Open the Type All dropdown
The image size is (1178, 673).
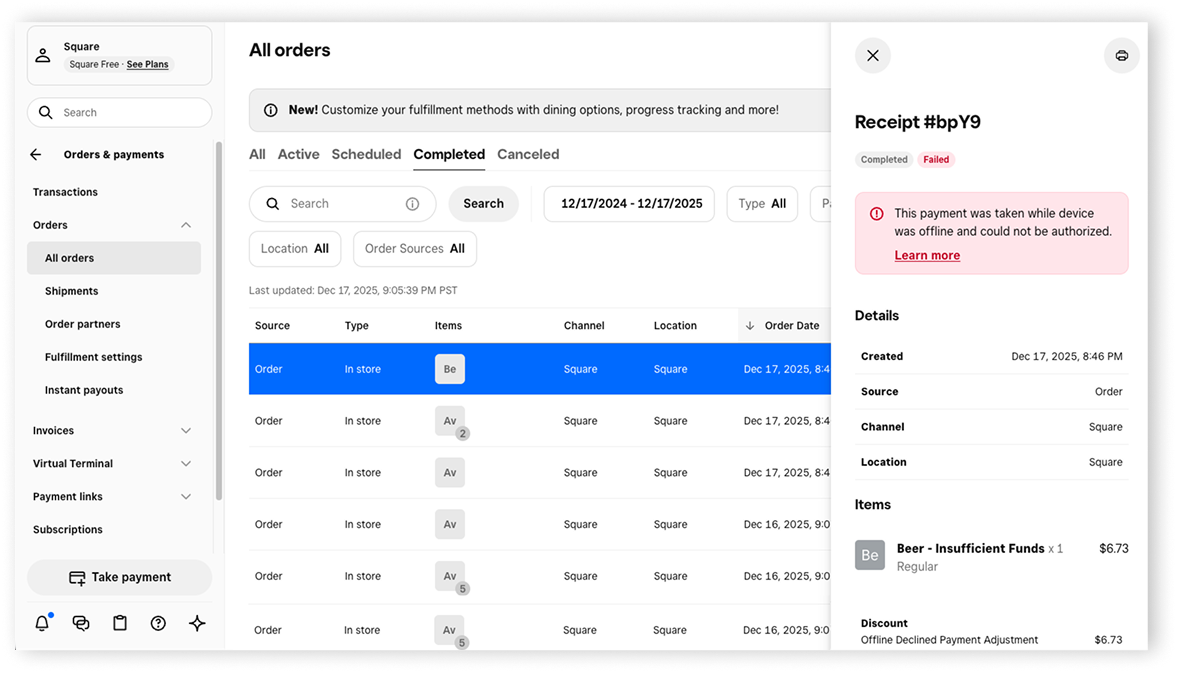point(762,203)
